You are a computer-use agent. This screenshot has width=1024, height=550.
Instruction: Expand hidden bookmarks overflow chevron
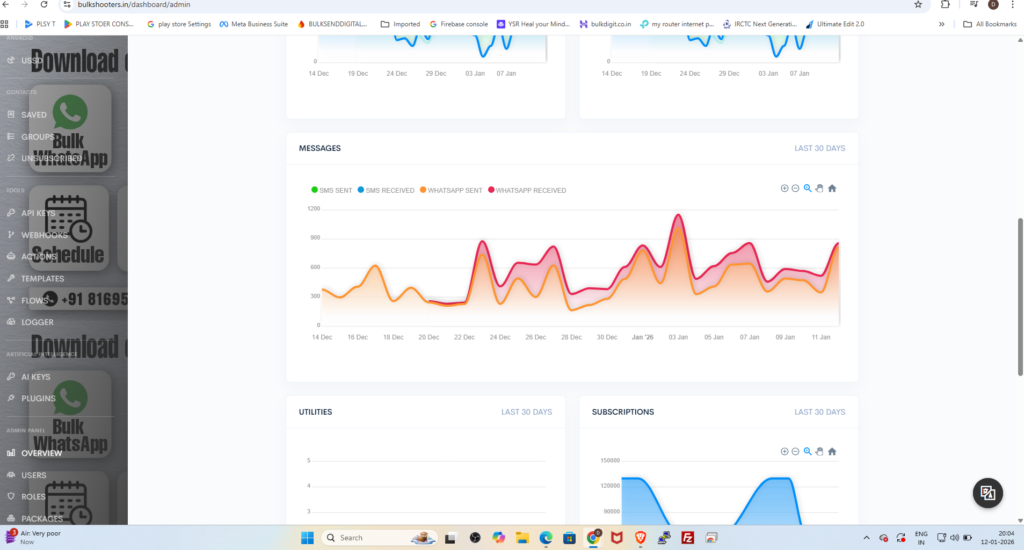point(941,24)
